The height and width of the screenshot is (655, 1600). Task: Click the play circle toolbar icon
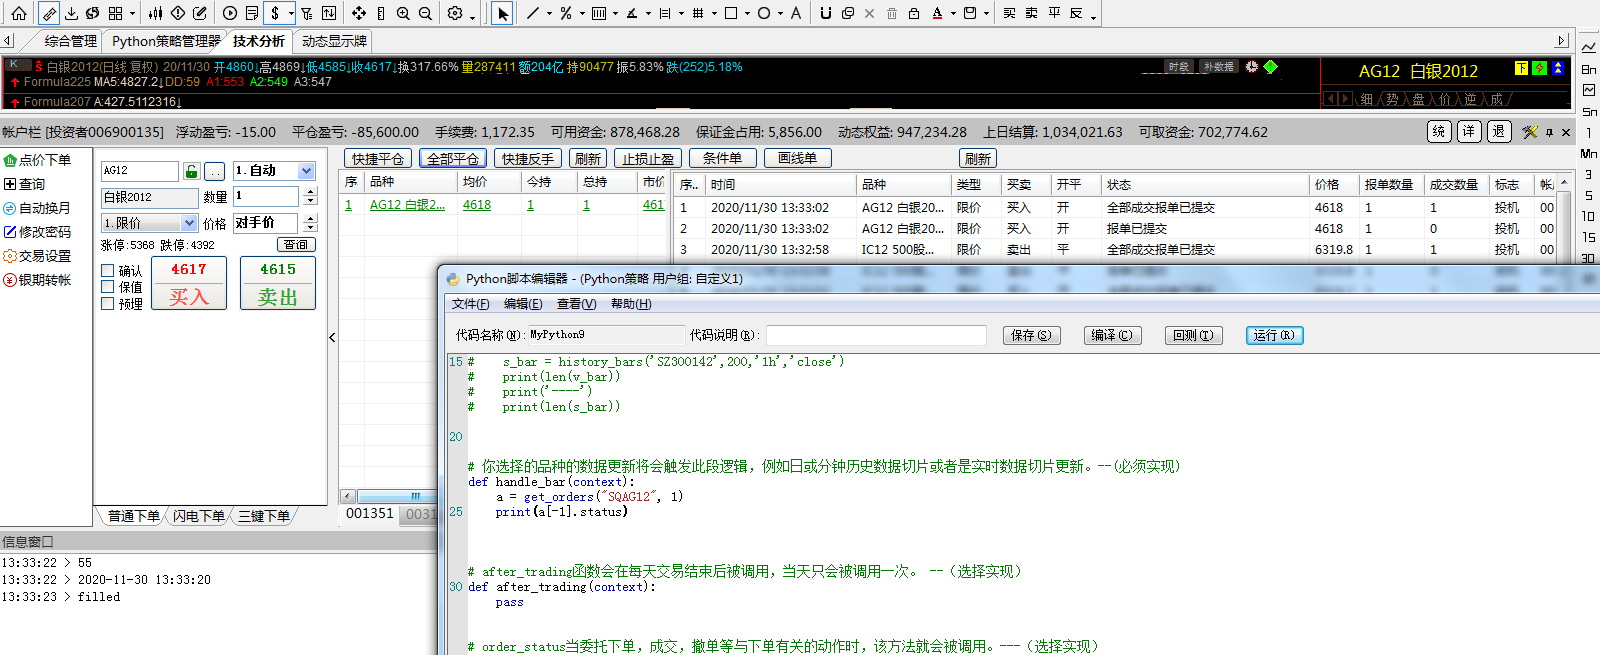[x=230, y=13]
